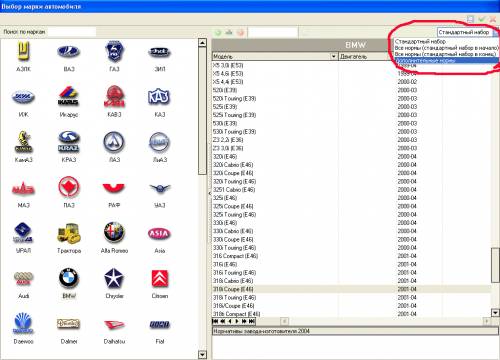This screenshot has width=500, height=360.
Task: Click the Двигатель column header
Action: [x=366, y=56]
